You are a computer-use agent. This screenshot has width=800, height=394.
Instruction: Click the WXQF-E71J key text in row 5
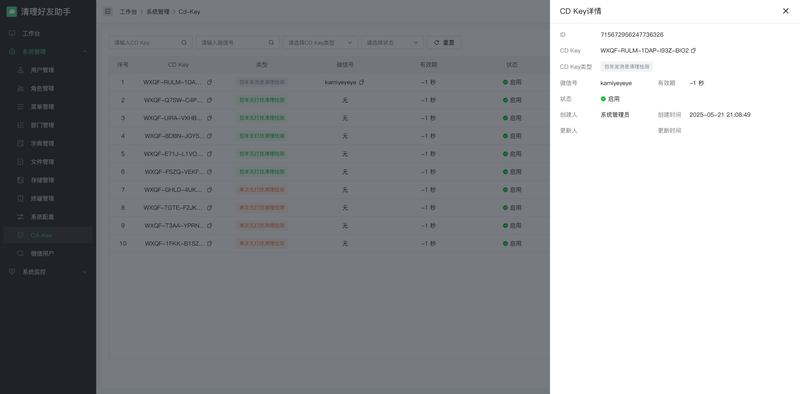[174, 154]
